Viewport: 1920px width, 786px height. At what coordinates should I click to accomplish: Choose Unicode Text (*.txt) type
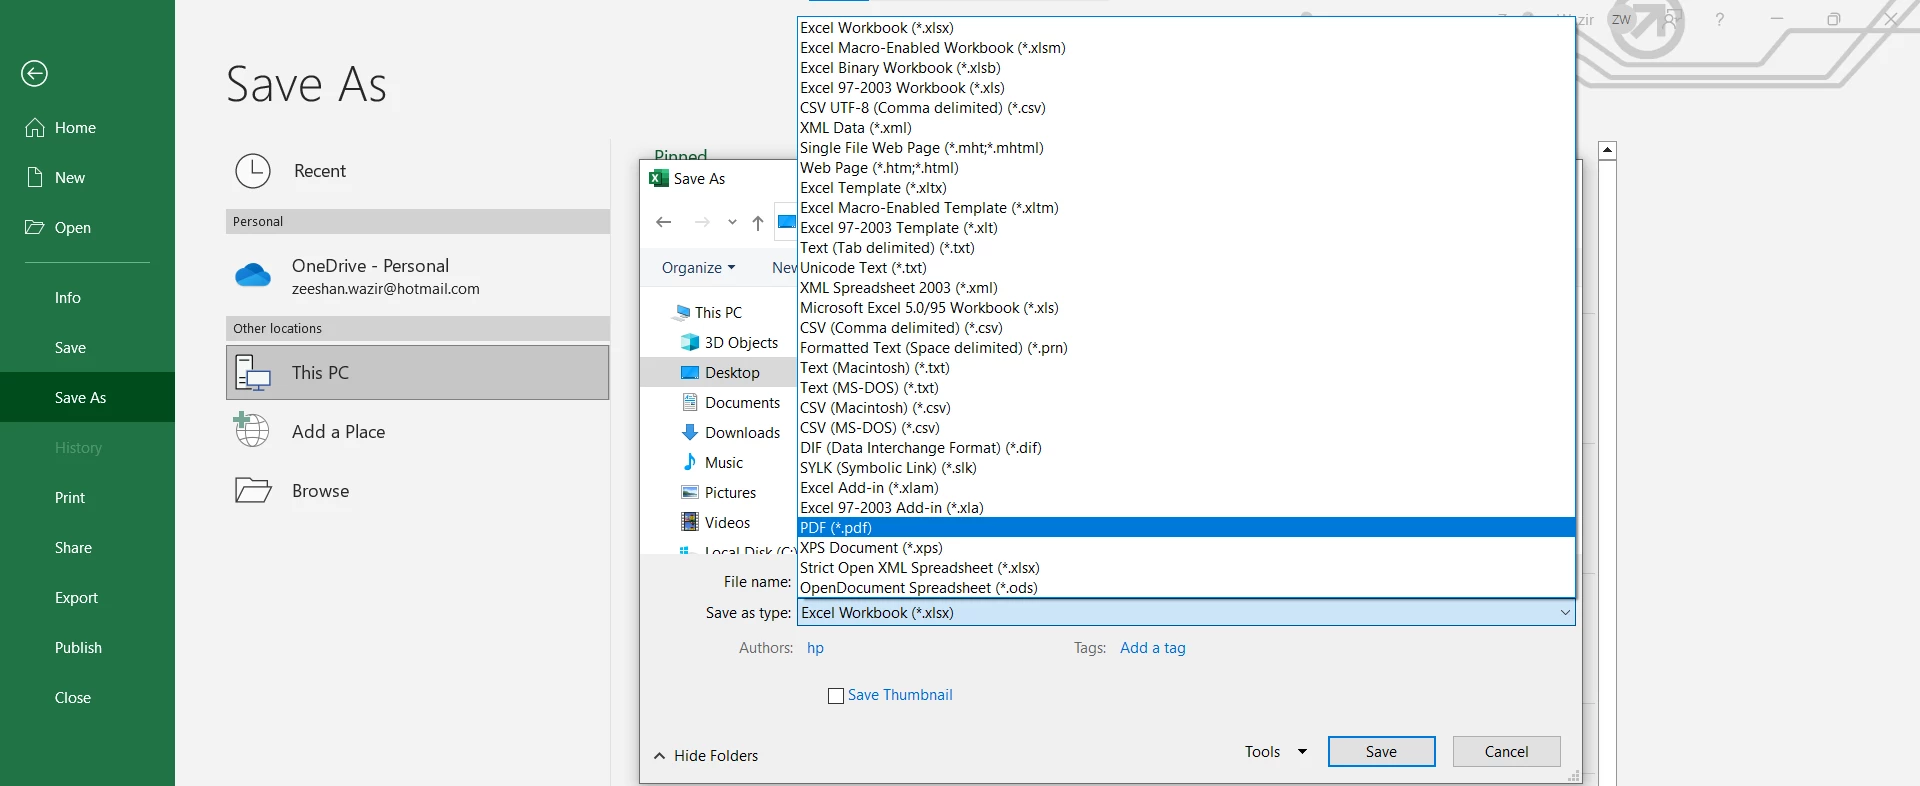coord(1186,268)
